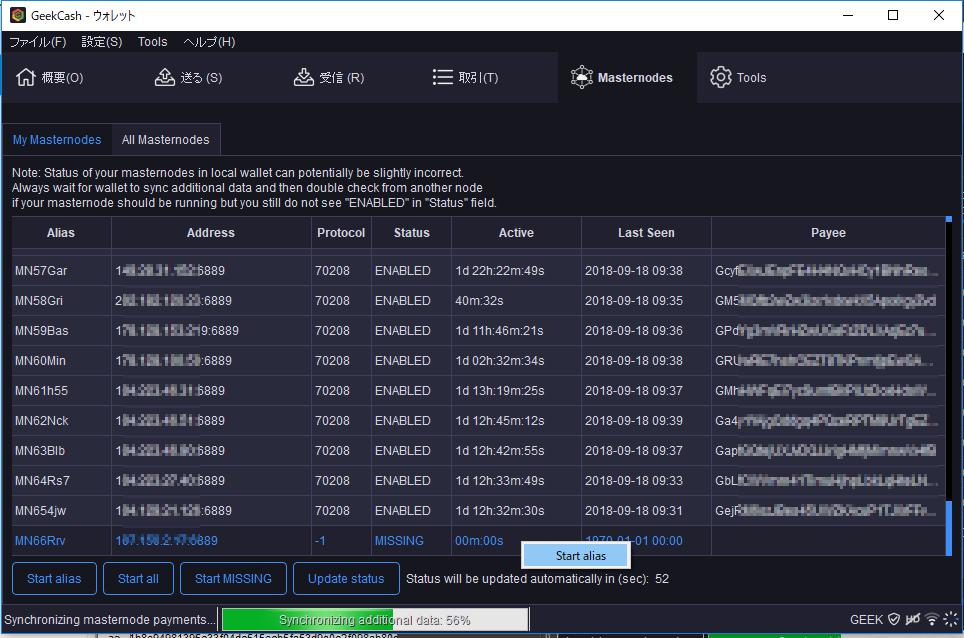Click the HD wallet disabled icon
Viewport: 964px width, 638px height.
point(912,620)
